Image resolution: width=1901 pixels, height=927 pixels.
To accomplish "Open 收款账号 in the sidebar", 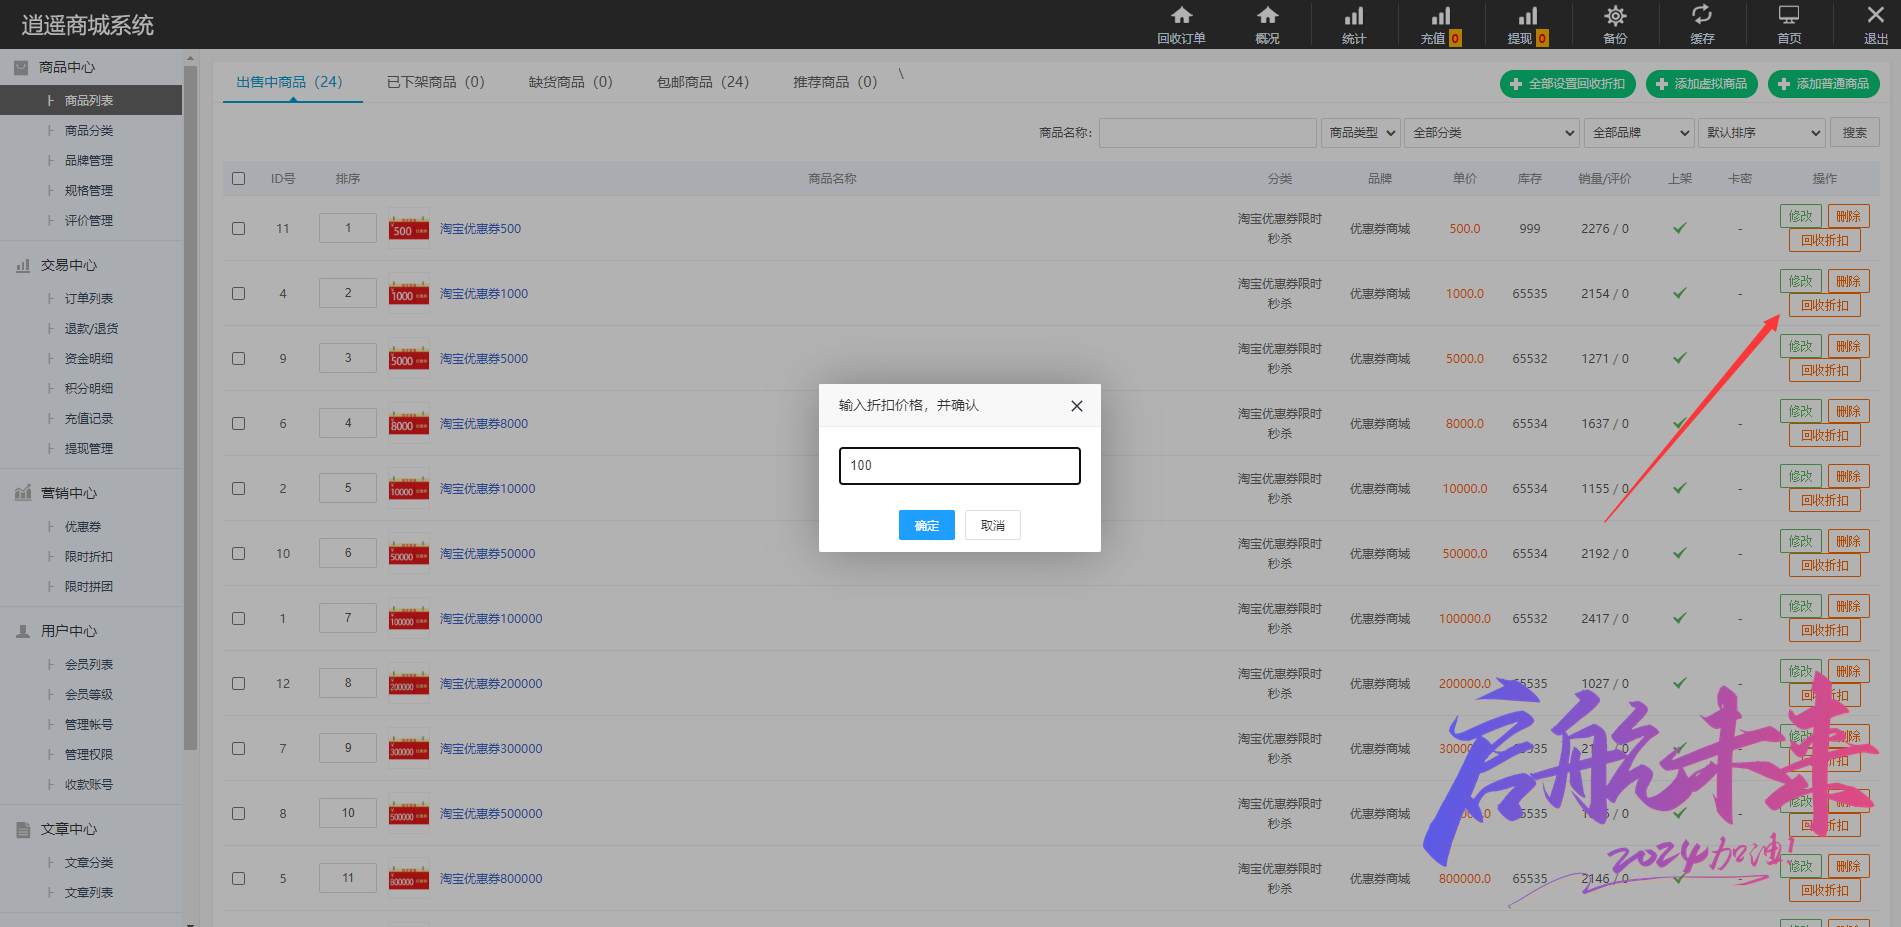I will click(89, 785).
